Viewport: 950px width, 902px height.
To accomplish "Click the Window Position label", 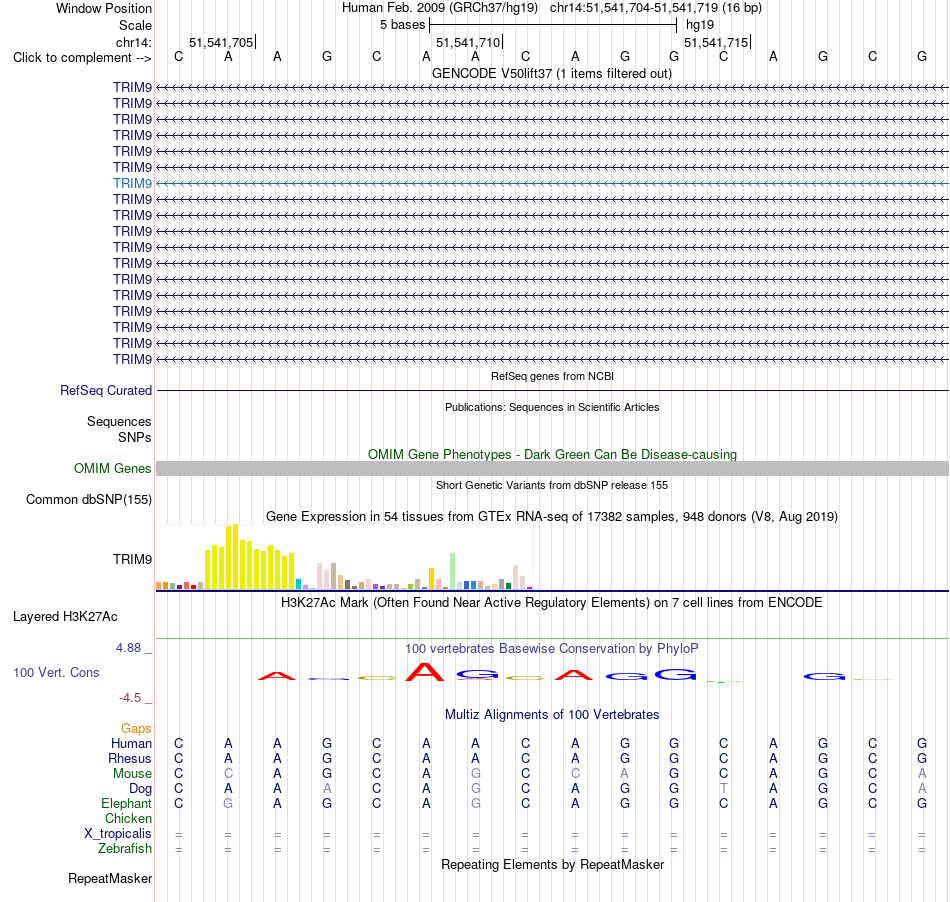I will pyautogui.click(x=104, y=8).
